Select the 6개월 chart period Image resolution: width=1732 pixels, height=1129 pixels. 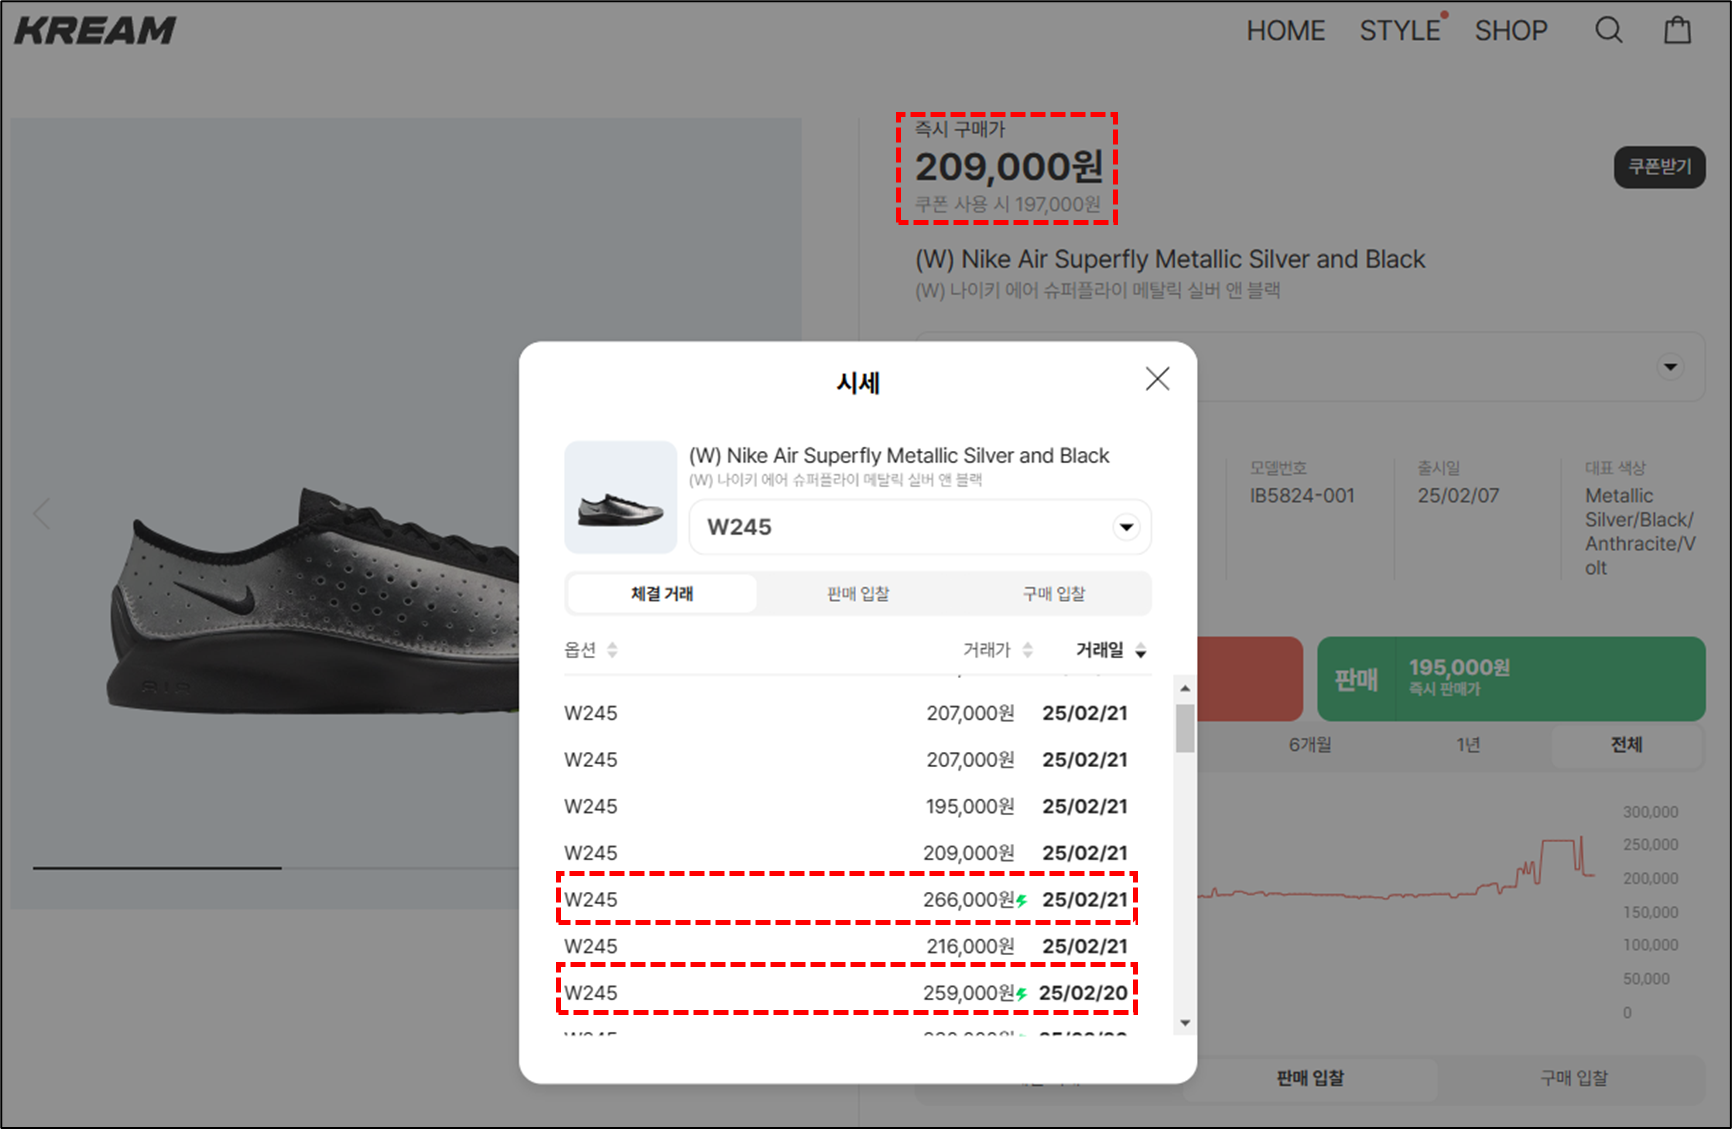tap(1310, 745)
